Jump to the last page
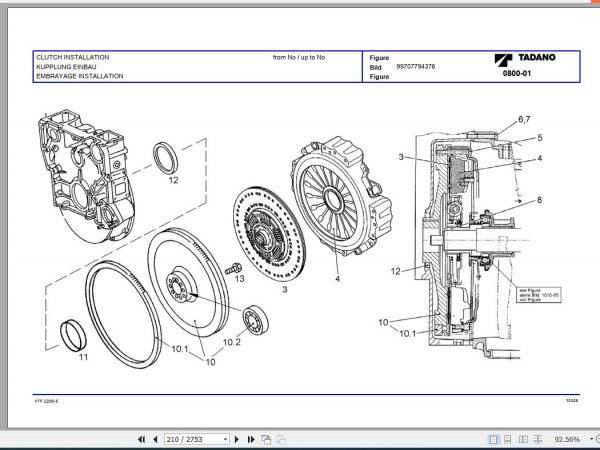 pos(251,439)
